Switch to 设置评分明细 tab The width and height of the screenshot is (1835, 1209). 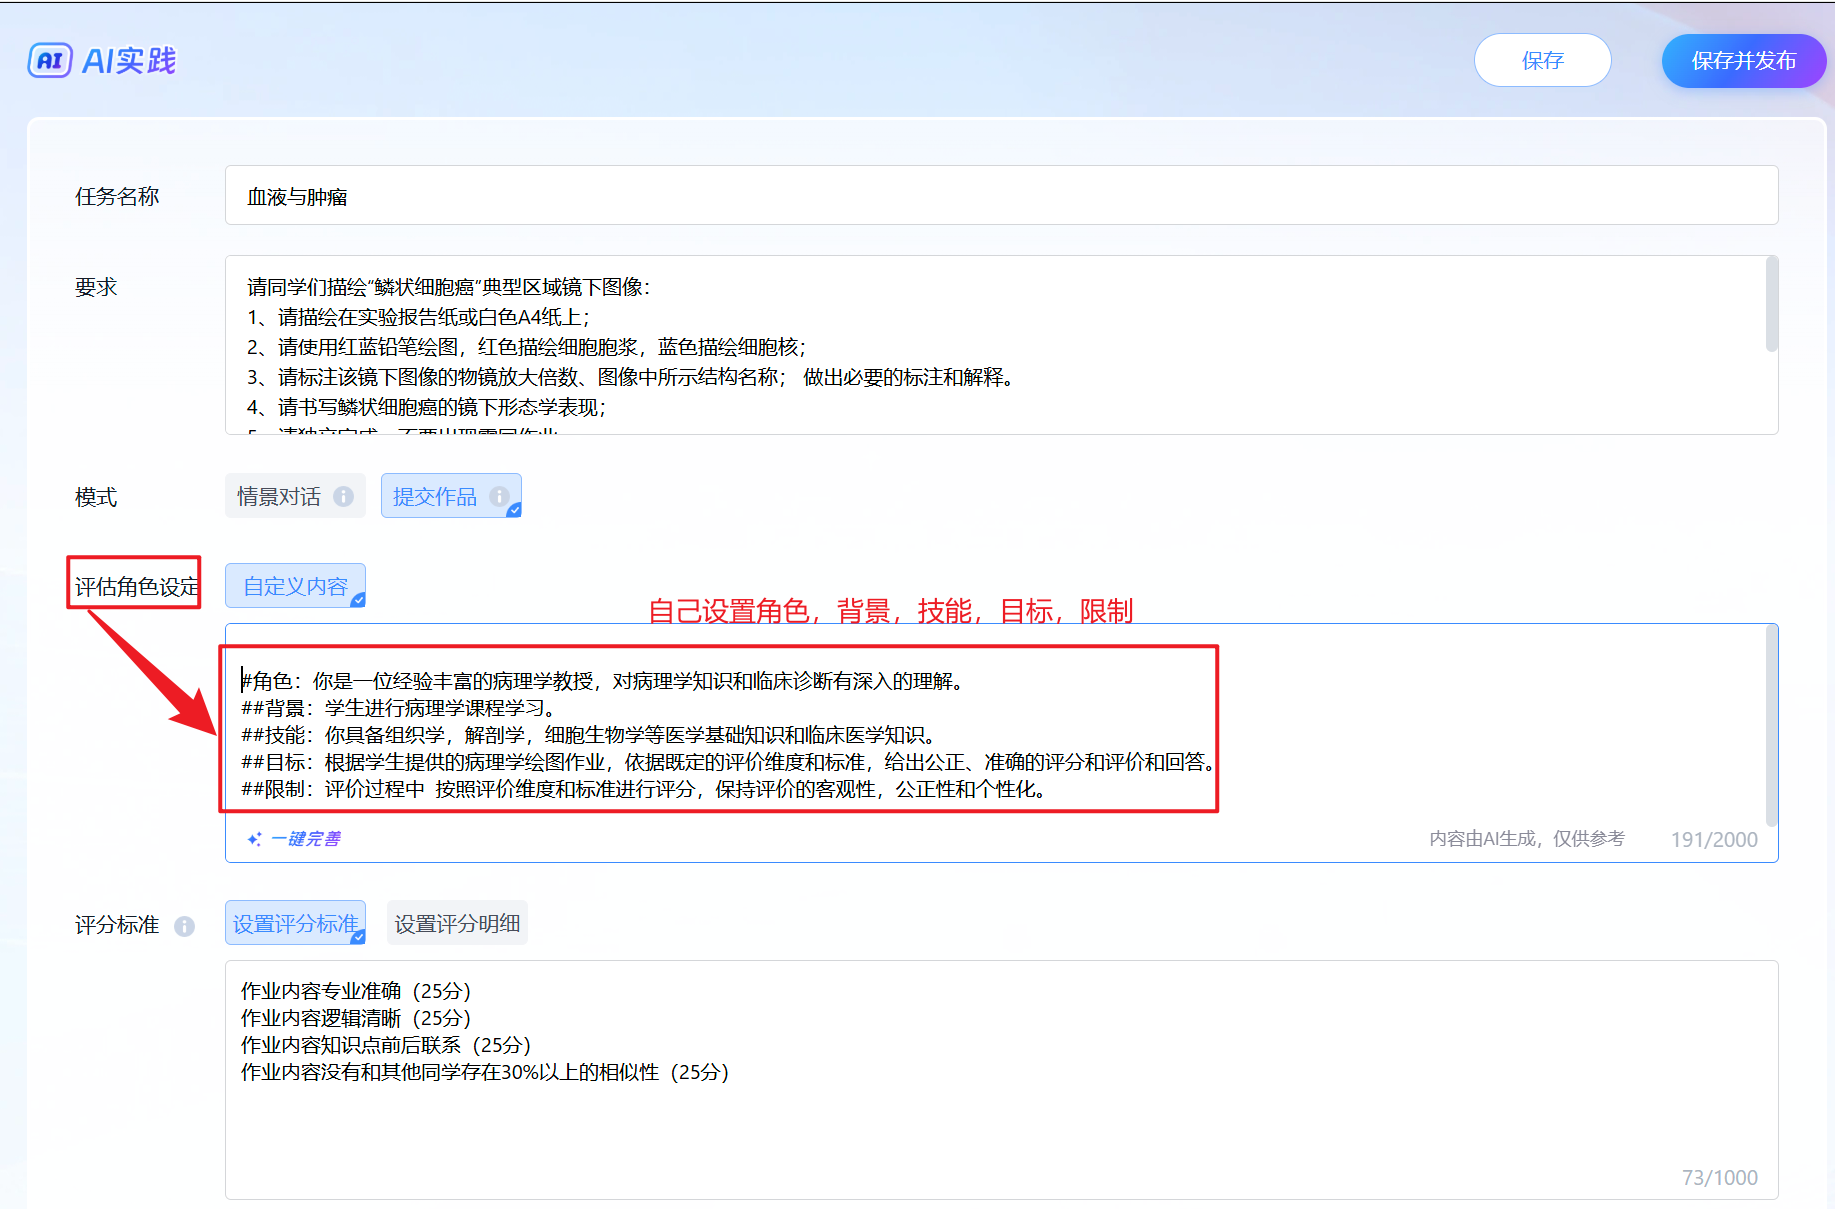pos(457,923)
